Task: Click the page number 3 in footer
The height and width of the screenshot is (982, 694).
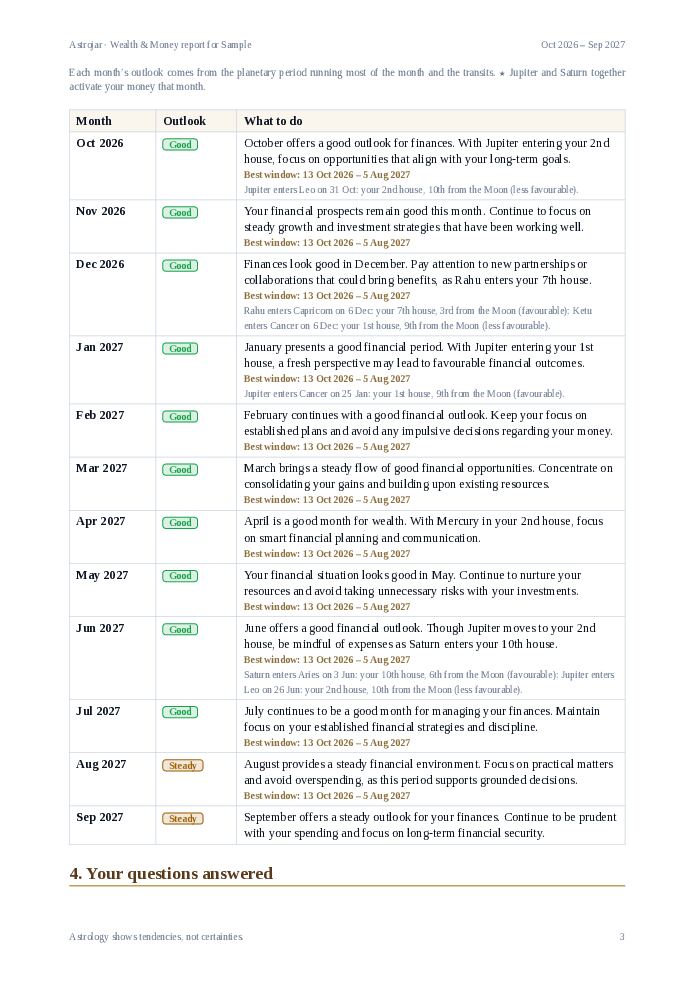Action: (622, 937)
